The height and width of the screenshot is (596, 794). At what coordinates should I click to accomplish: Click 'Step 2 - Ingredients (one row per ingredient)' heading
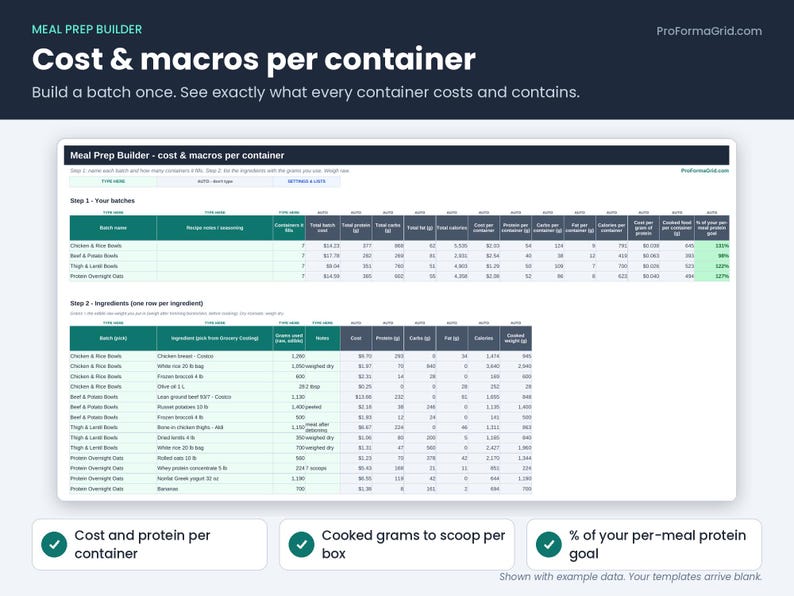[136, 303]
